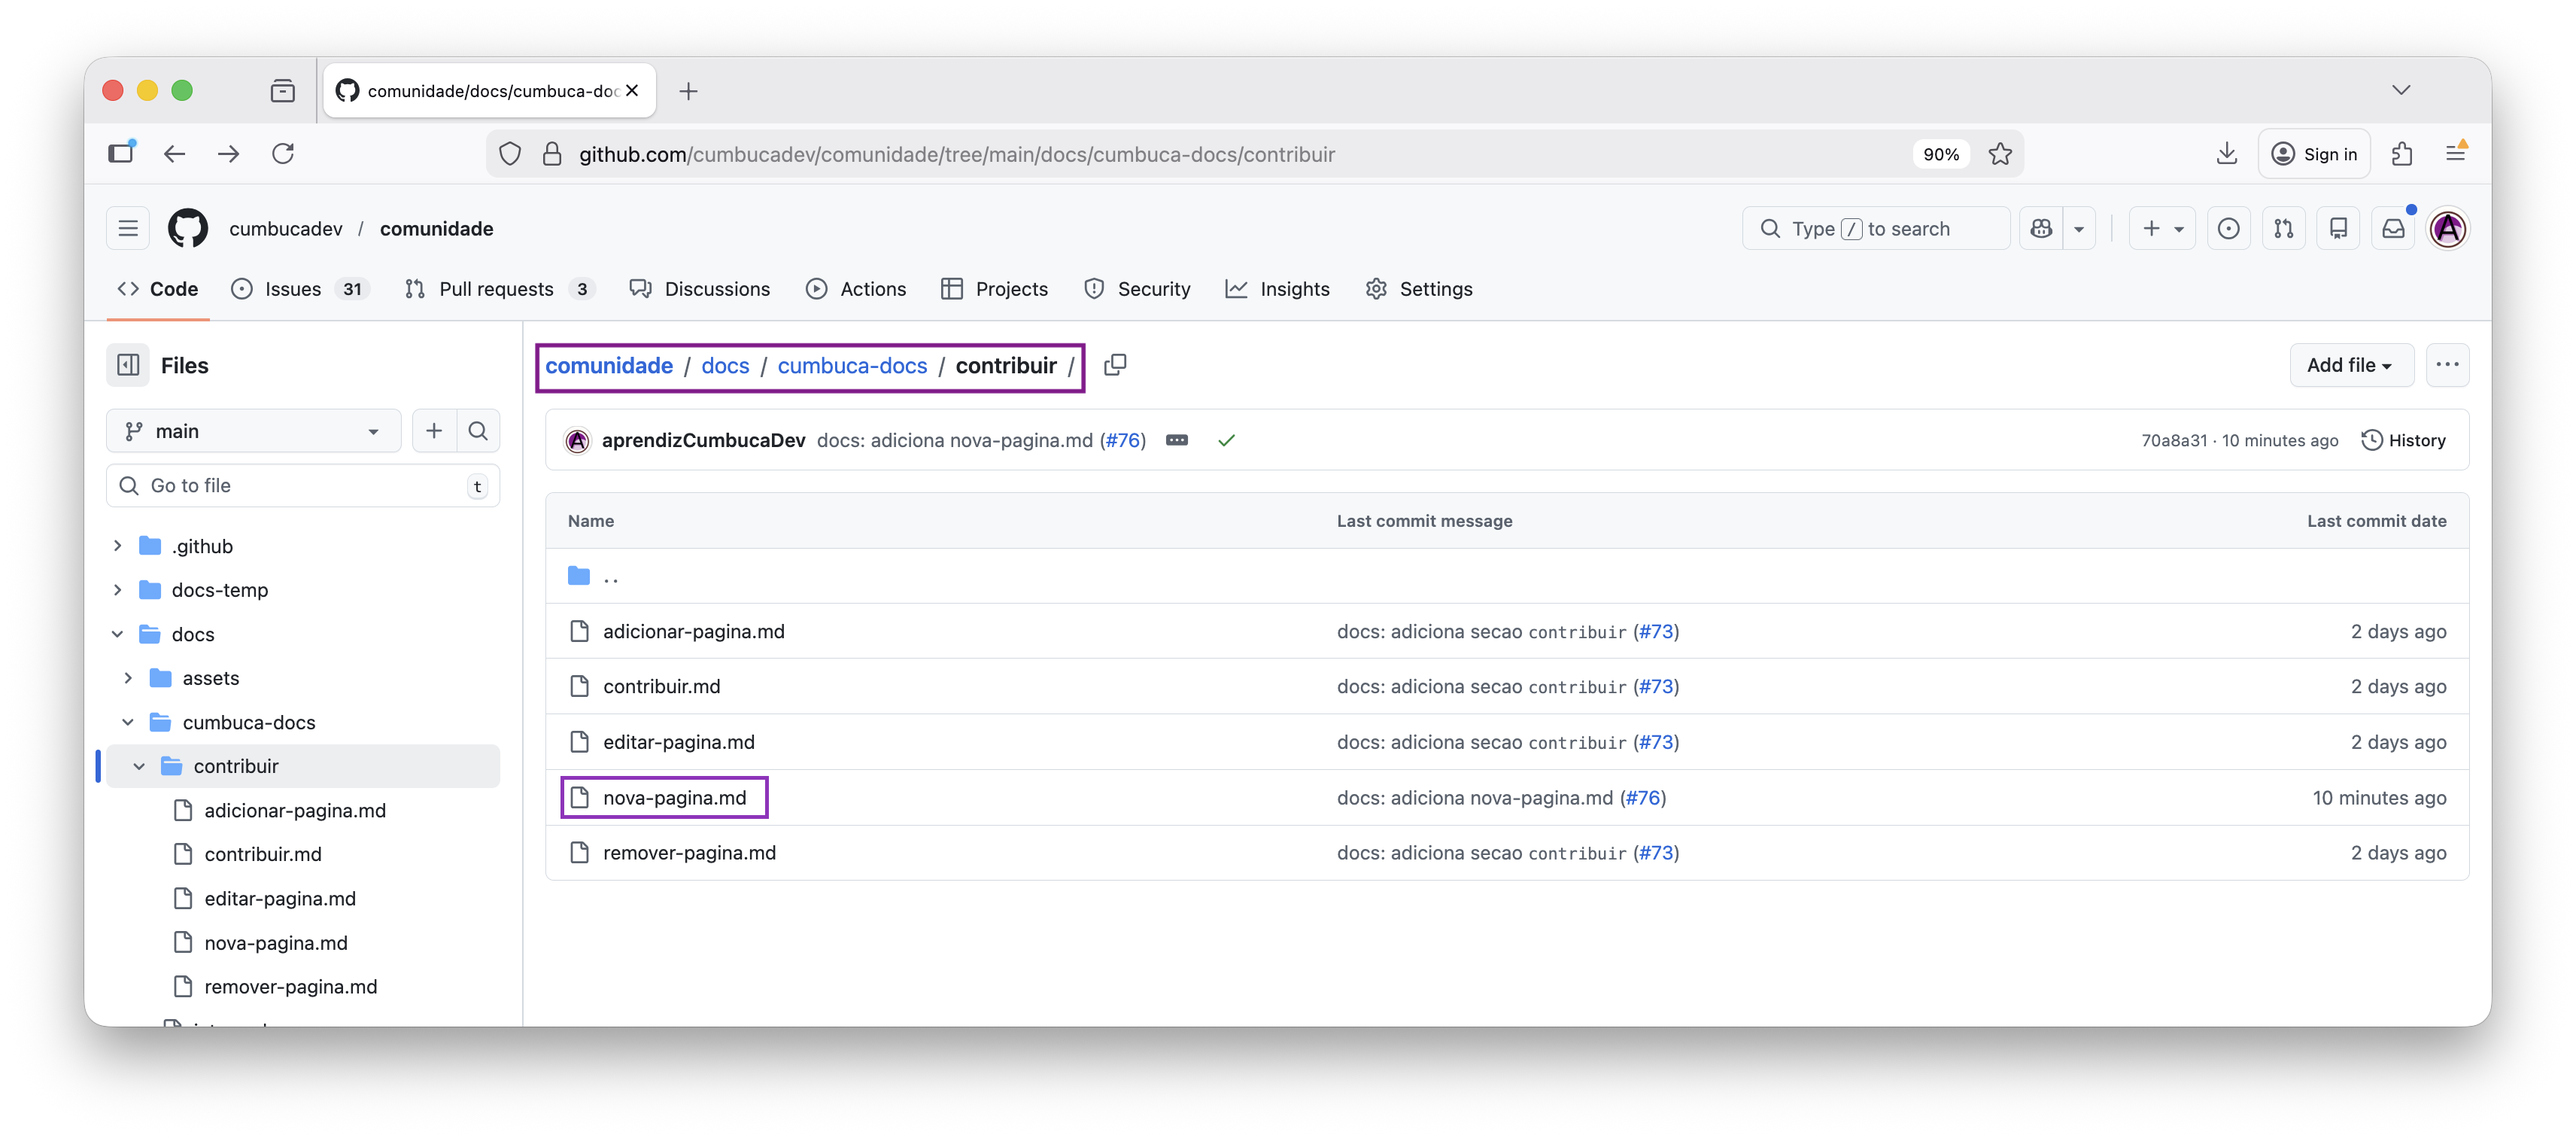Open the tracking protection shield
The height and width of the screenshot is (1138, 2576).
click(x=510, y=154)
